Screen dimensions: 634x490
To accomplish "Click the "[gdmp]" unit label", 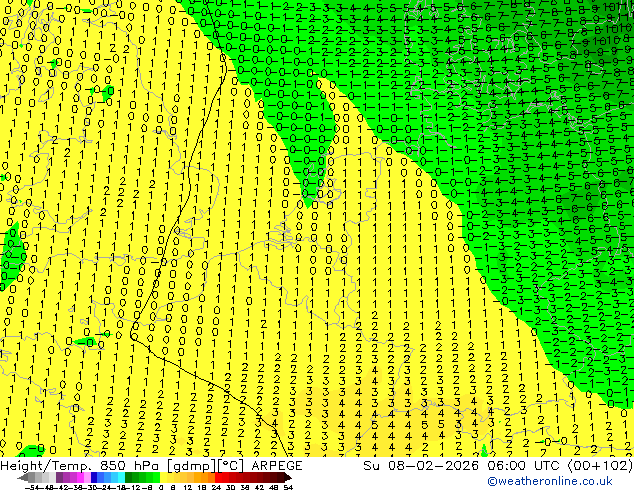I will tap(192, 466).
